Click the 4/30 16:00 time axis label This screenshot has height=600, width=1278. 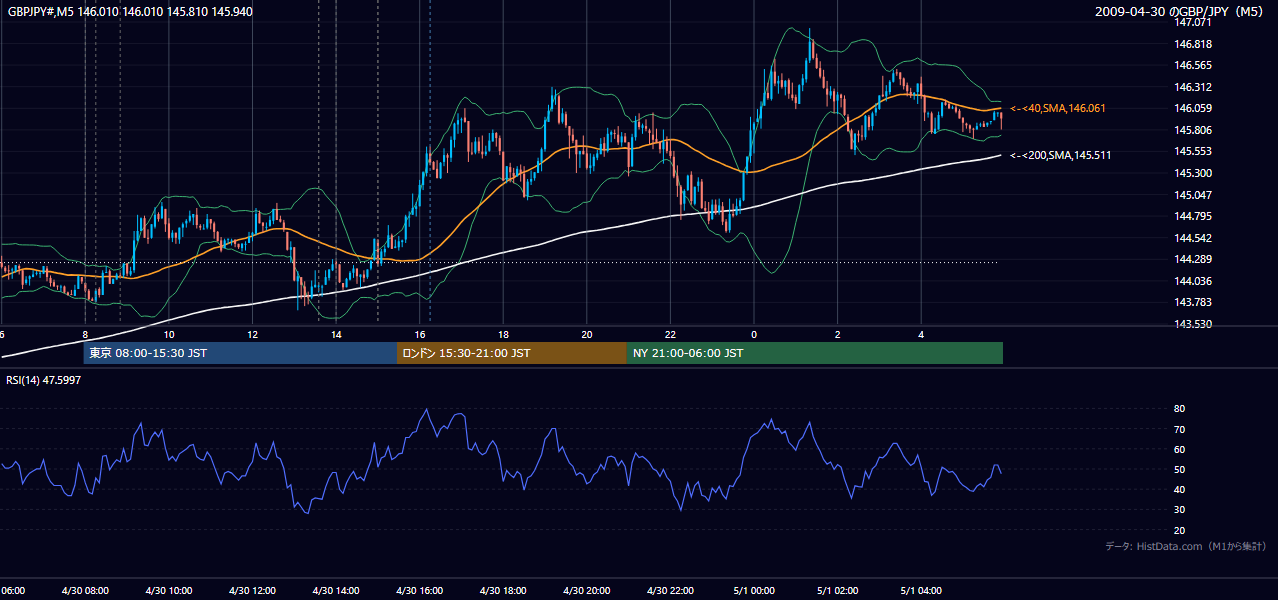[x=420, y=591]
